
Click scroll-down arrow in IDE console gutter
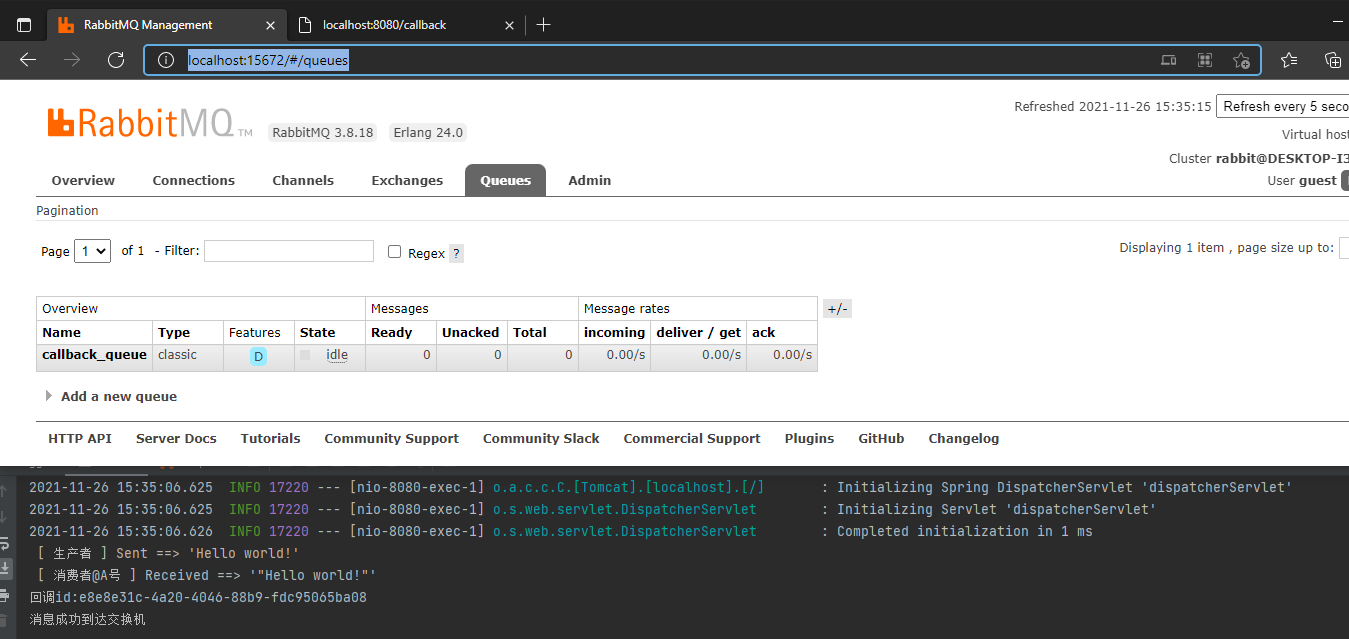(x=5, y=517)
